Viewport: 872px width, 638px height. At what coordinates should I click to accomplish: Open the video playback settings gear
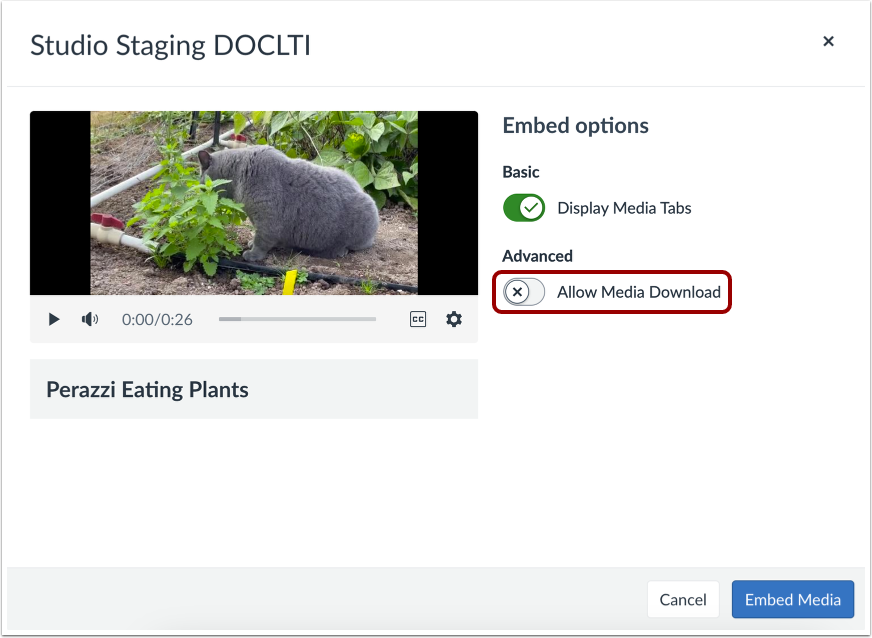click(x=454, y=319)
